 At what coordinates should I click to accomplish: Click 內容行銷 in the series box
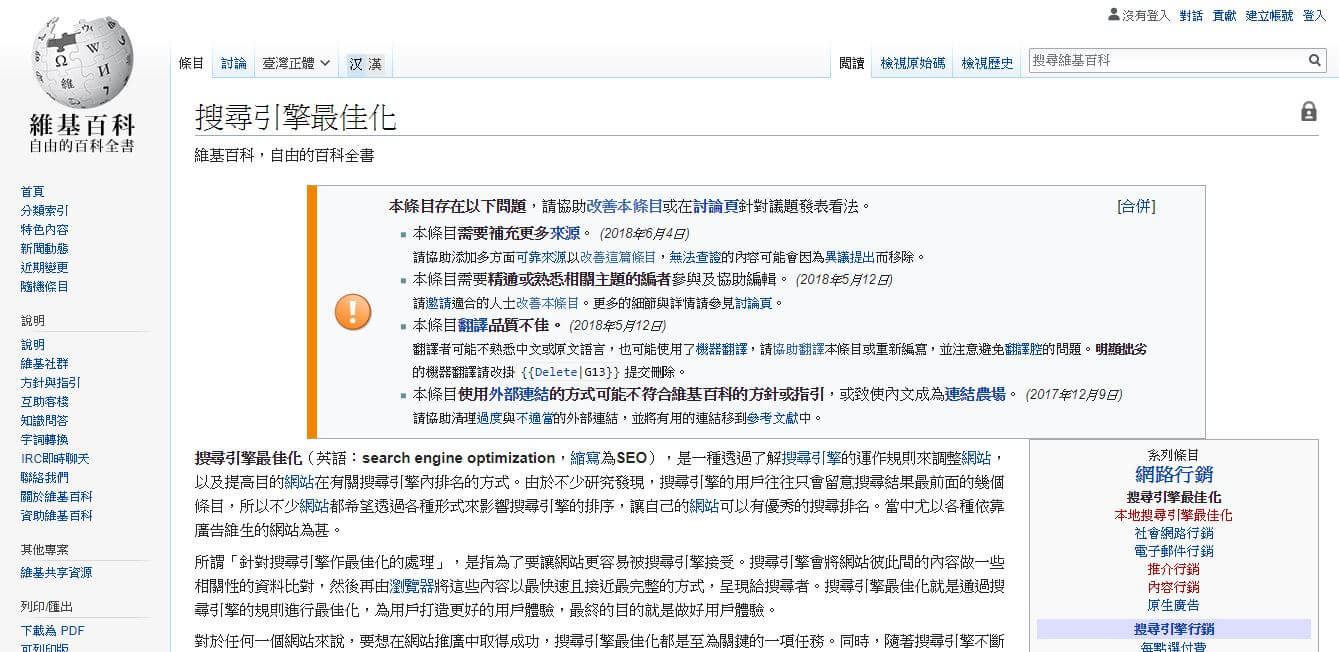(x=1174, y=587)
